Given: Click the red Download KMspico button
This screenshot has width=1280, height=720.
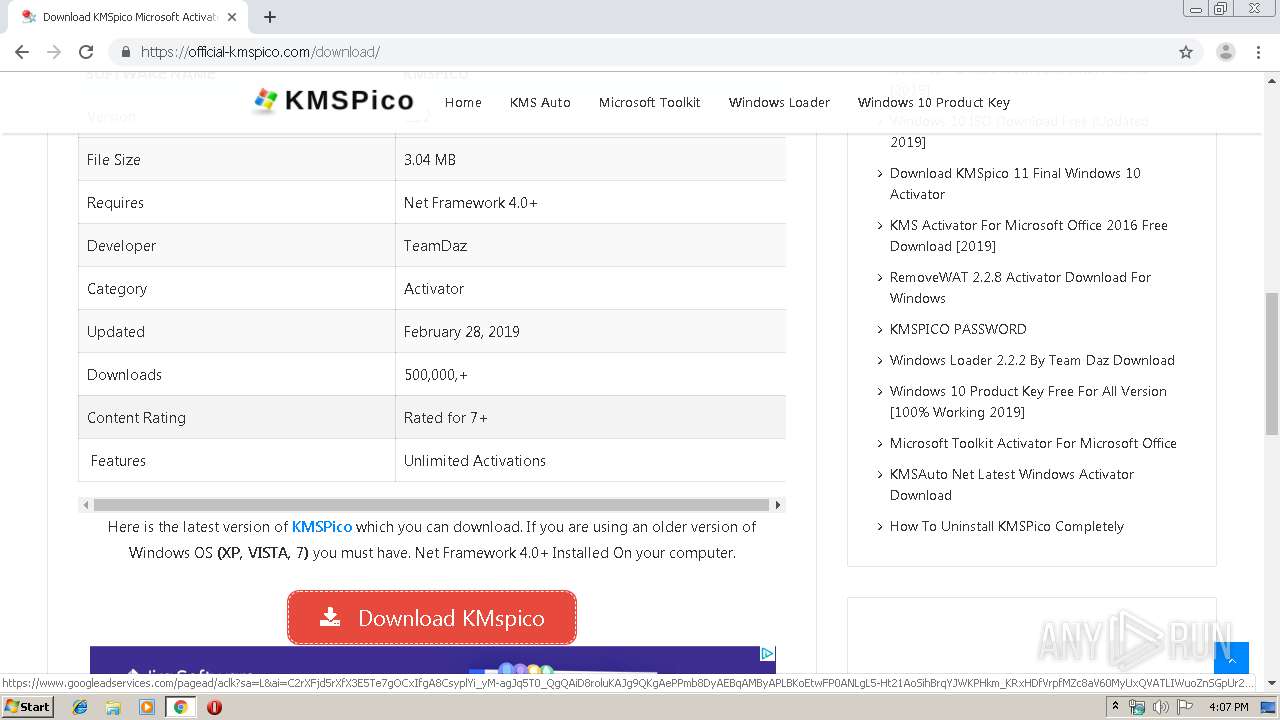Looking at the screenshot, I should (432, 618).
